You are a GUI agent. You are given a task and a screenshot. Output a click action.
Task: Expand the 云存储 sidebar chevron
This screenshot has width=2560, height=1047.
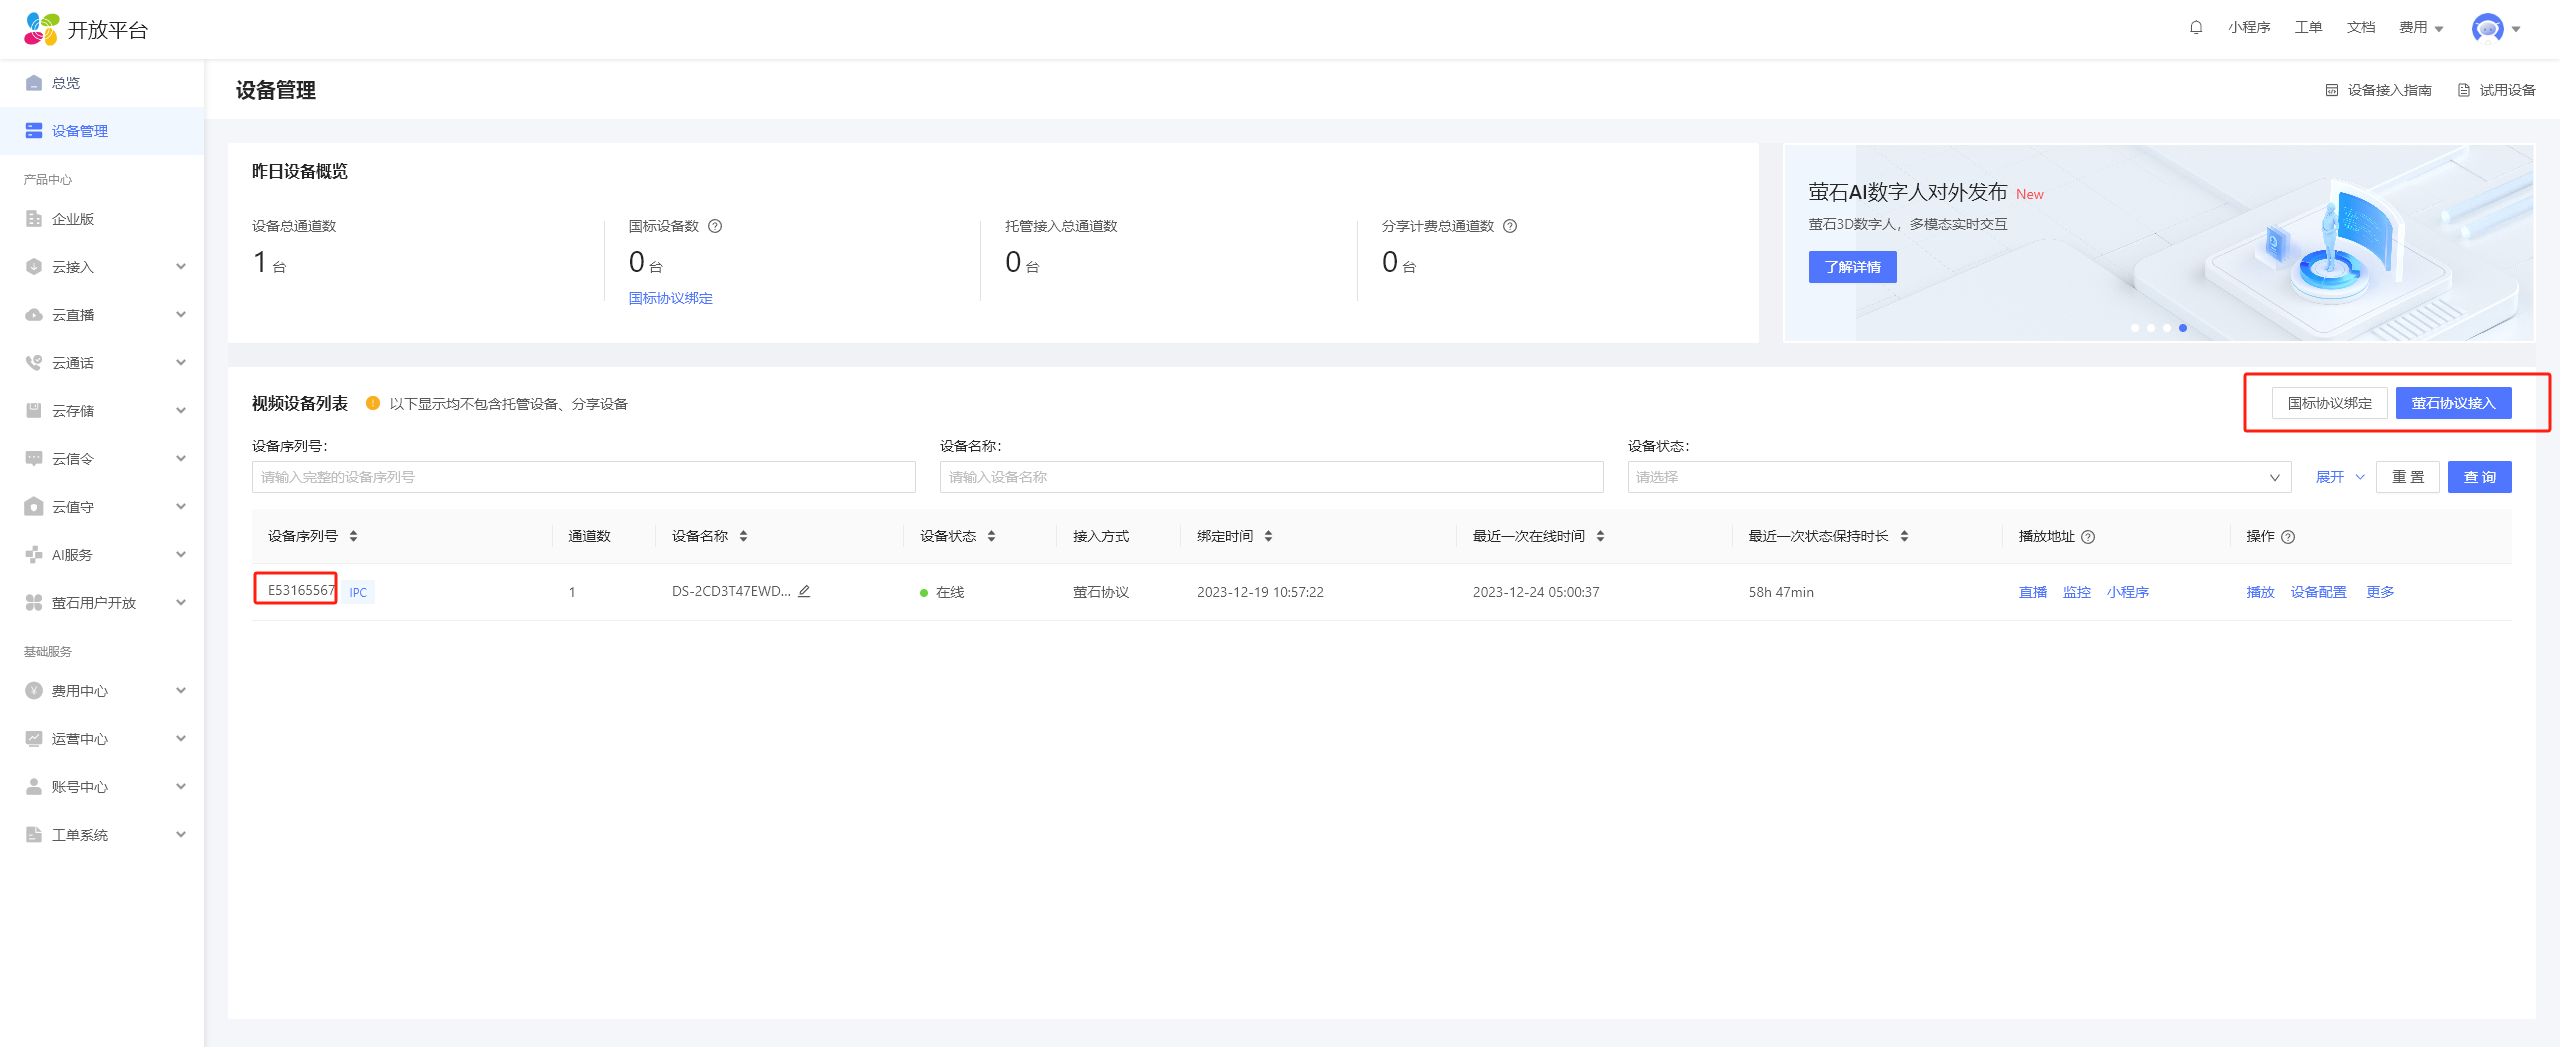click(x=181, y=410)
